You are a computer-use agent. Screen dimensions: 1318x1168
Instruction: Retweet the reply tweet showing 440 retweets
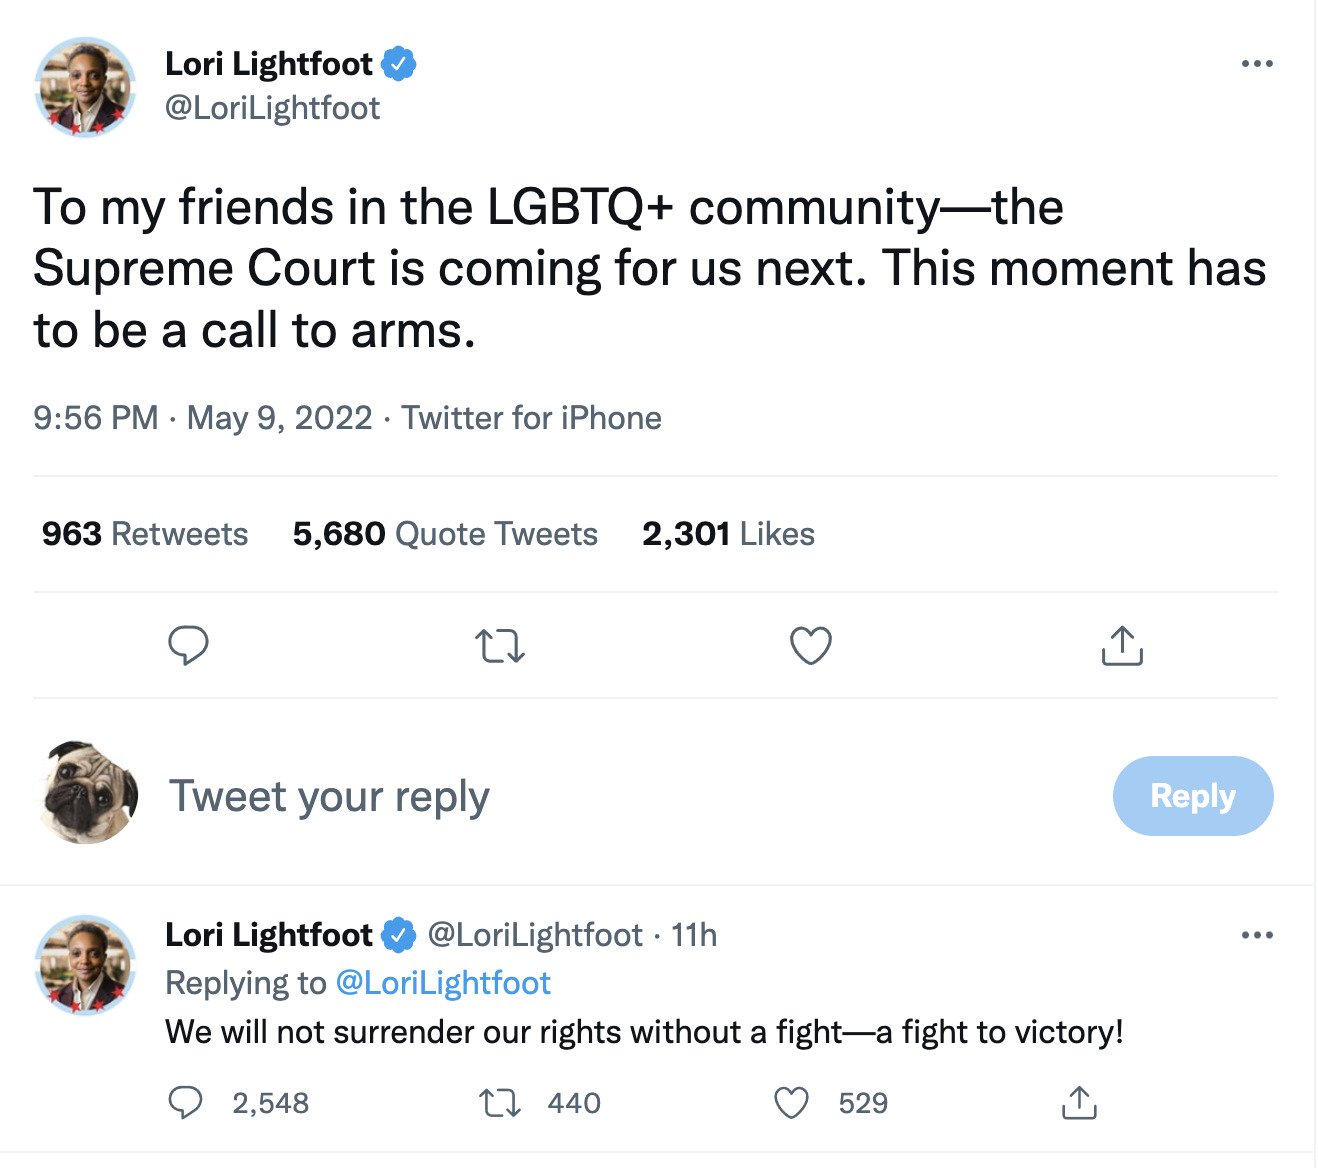coord(499,1103)
